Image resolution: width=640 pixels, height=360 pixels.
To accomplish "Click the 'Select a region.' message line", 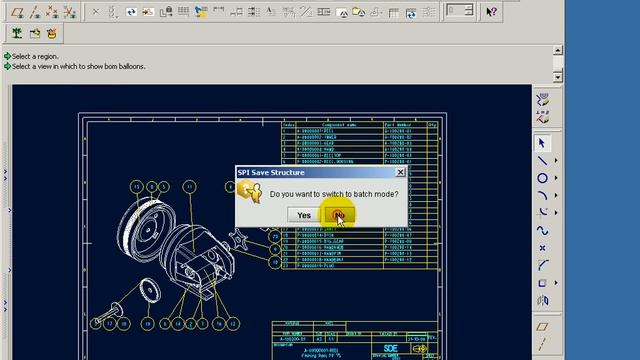I will pyautogui.click(x=35, y=56).
